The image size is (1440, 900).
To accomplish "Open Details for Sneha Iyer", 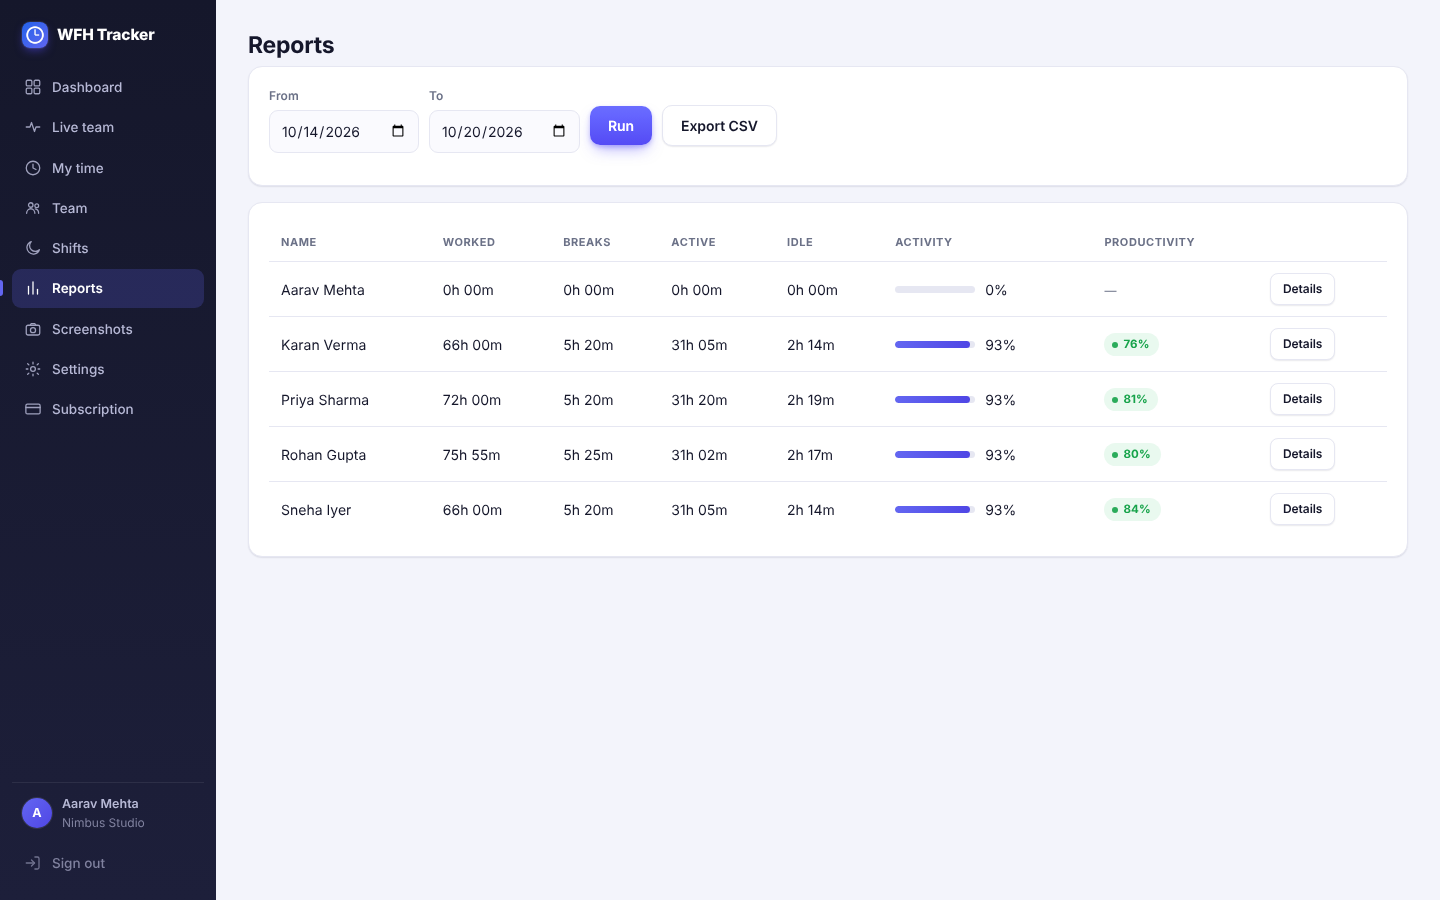I will pyautogui.click(x=1302, y=509).
